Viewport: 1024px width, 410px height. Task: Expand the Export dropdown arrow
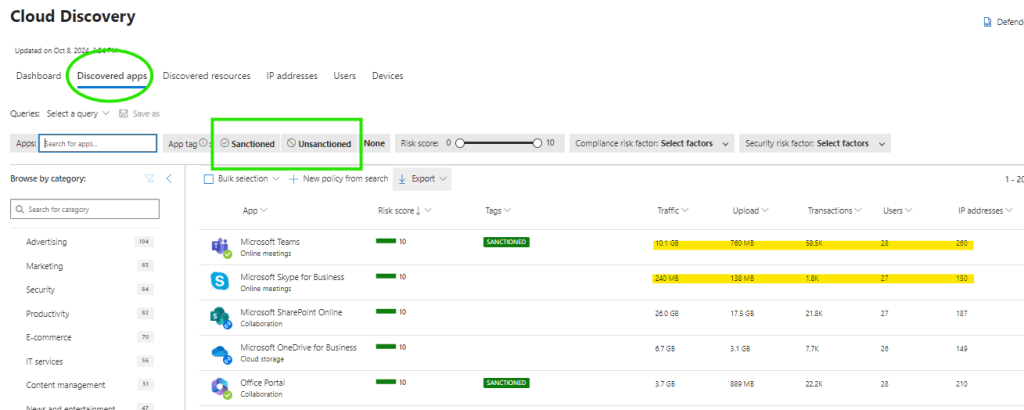click(x=443, y=179)
